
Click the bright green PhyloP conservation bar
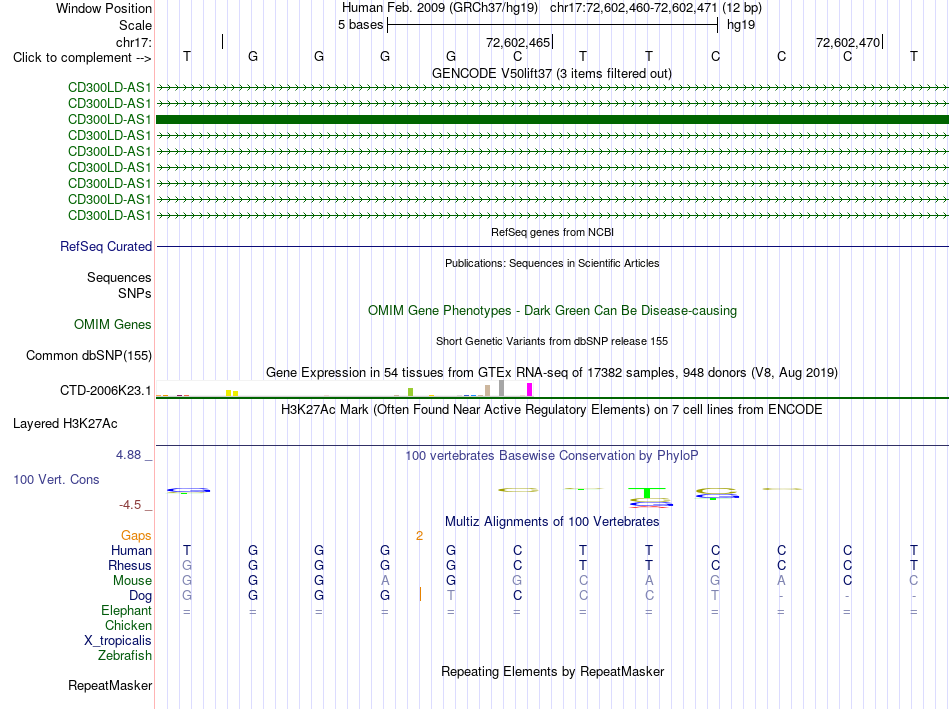tap(648, 492)
